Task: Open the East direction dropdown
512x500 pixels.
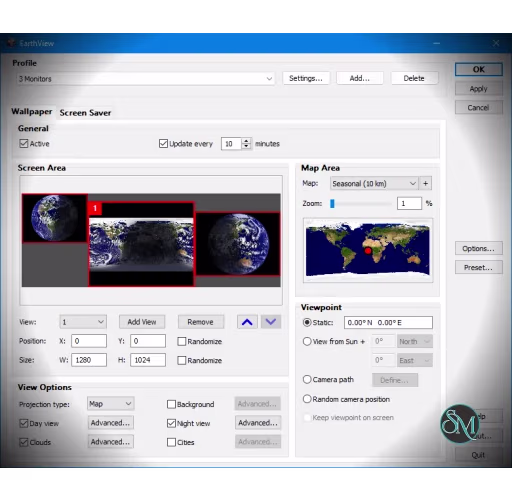Action: (x=415, y=360)
